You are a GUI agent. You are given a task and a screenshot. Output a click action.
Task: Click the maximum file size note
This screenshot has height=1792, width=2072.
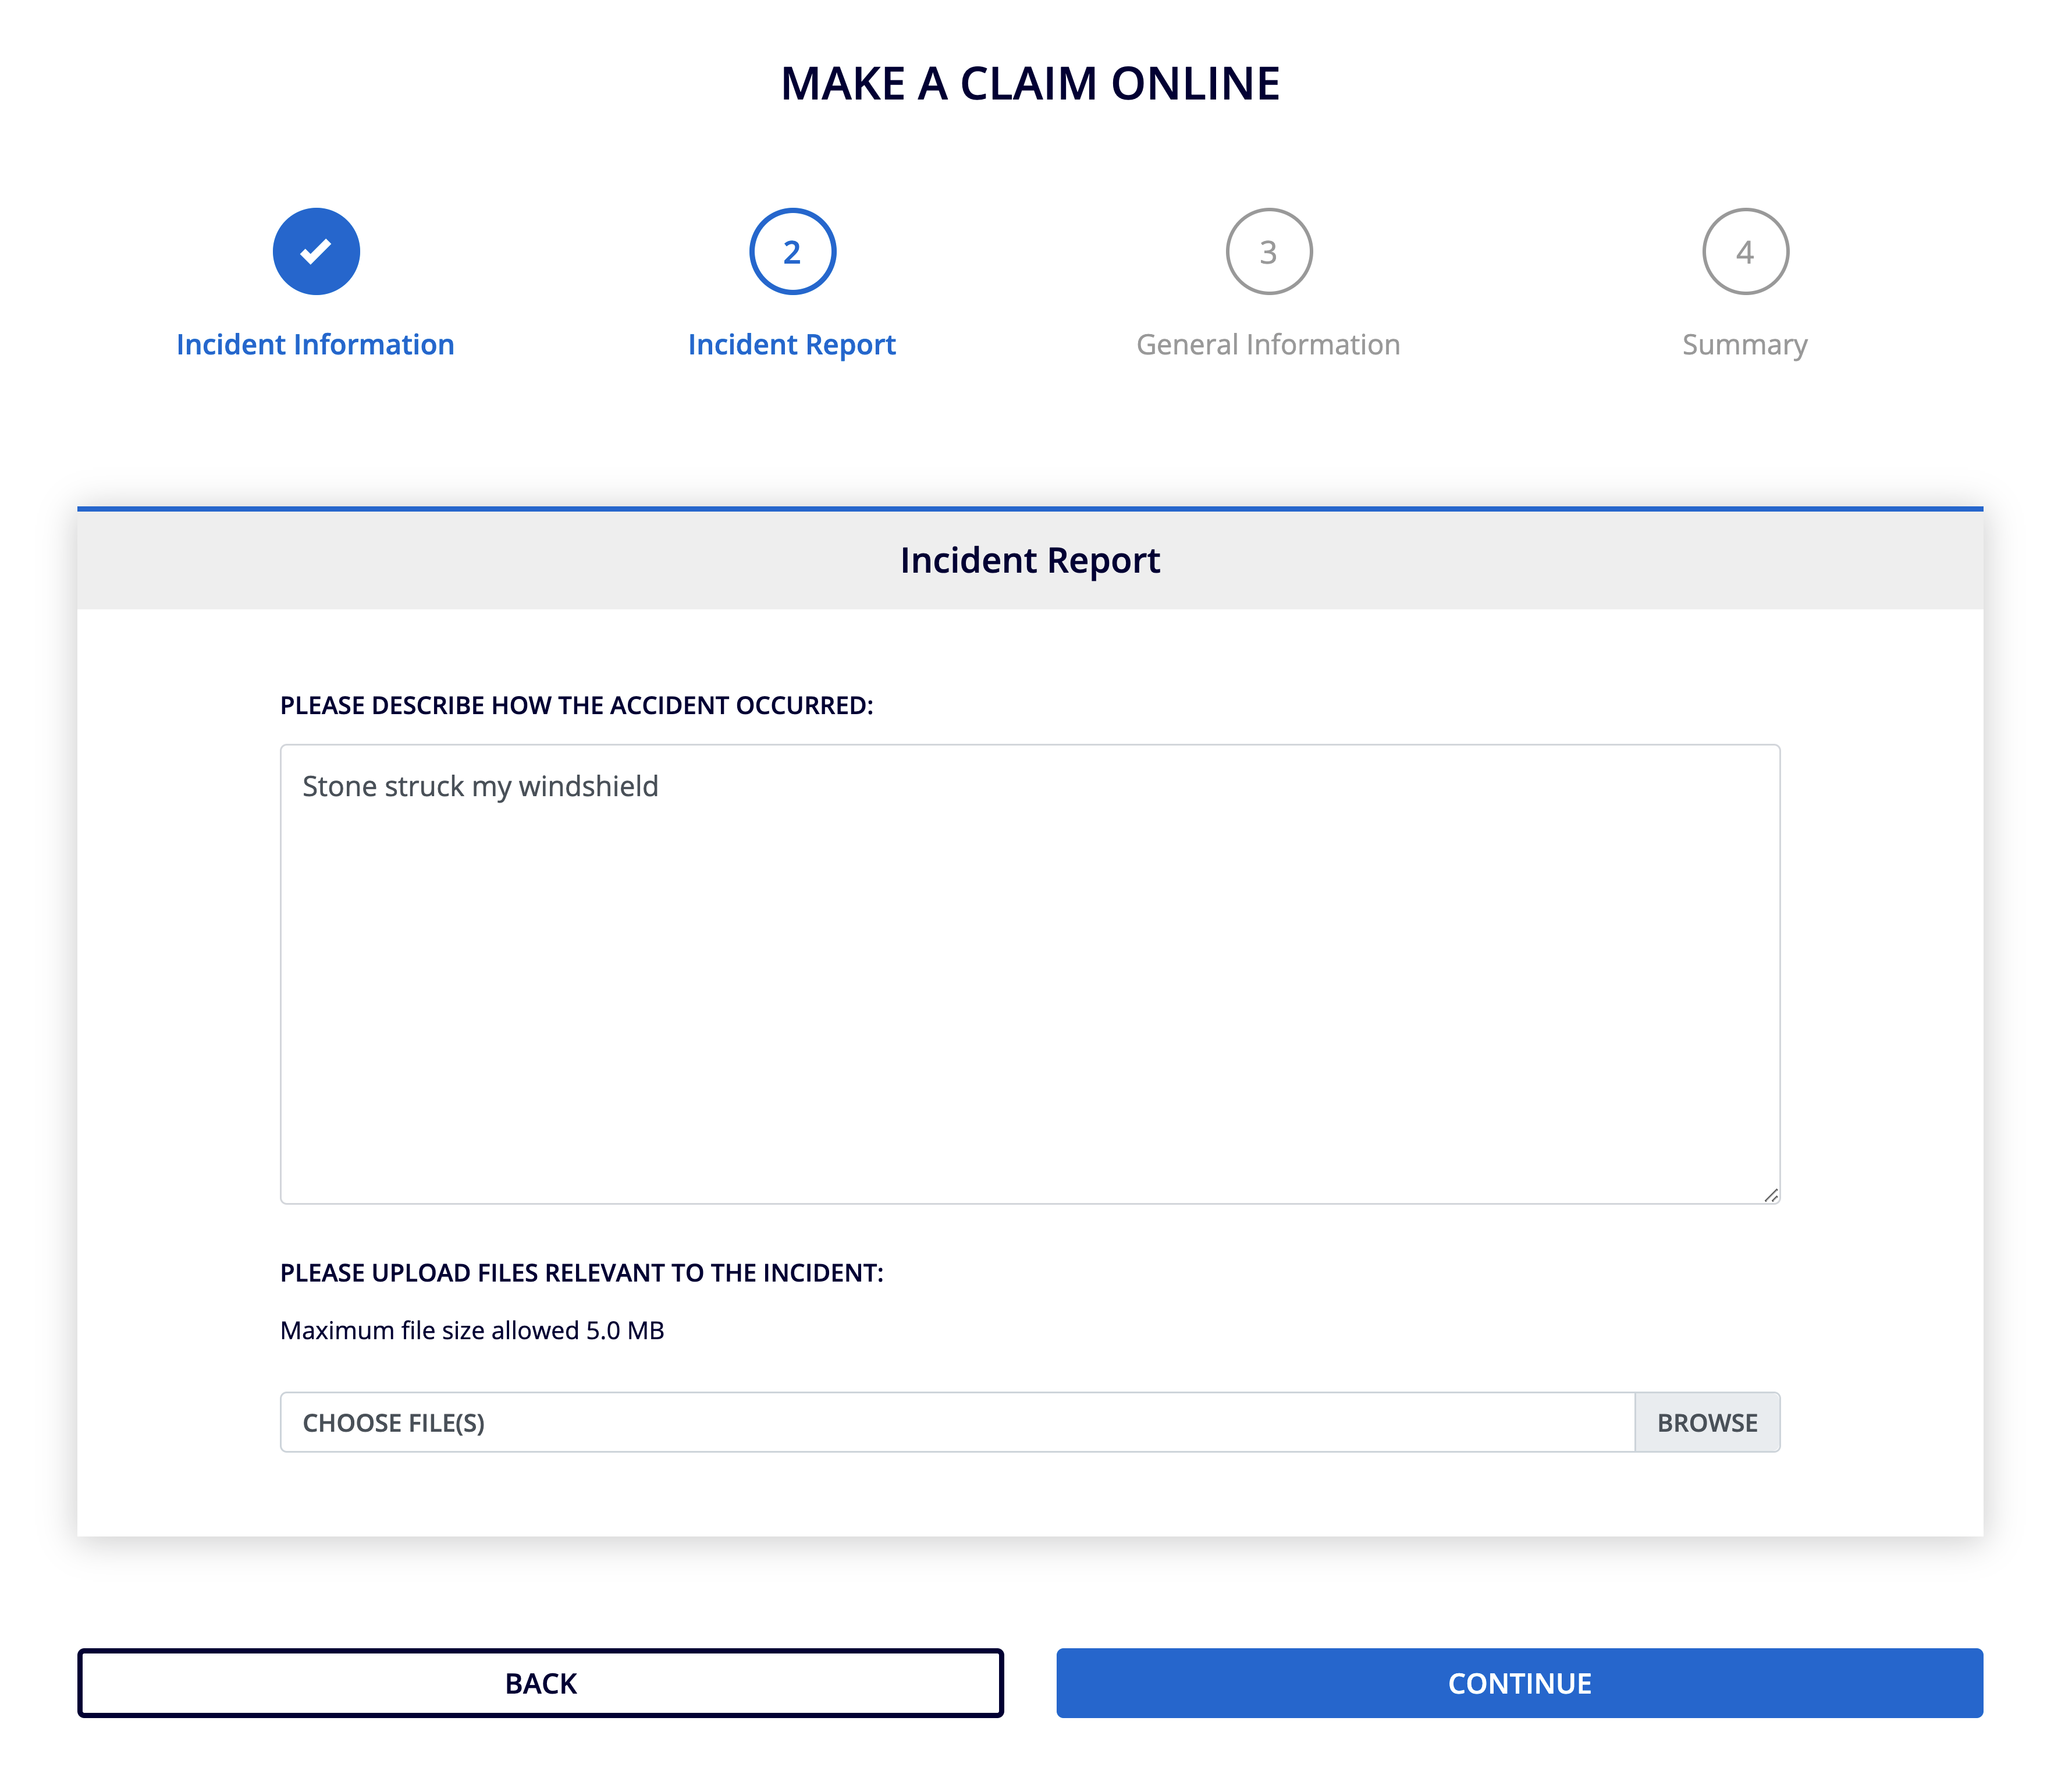click(472, 1330)
